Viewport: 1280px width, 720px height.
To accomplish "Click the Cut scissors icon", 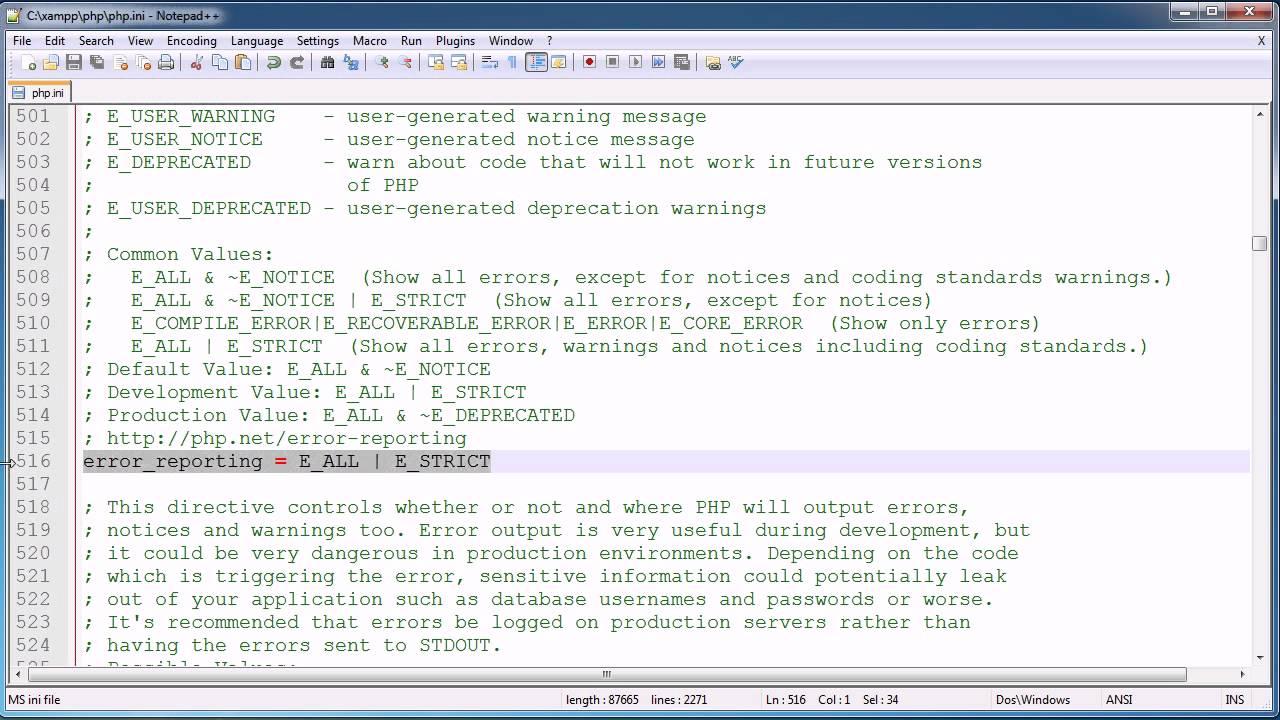I will (x=197, y=62).
